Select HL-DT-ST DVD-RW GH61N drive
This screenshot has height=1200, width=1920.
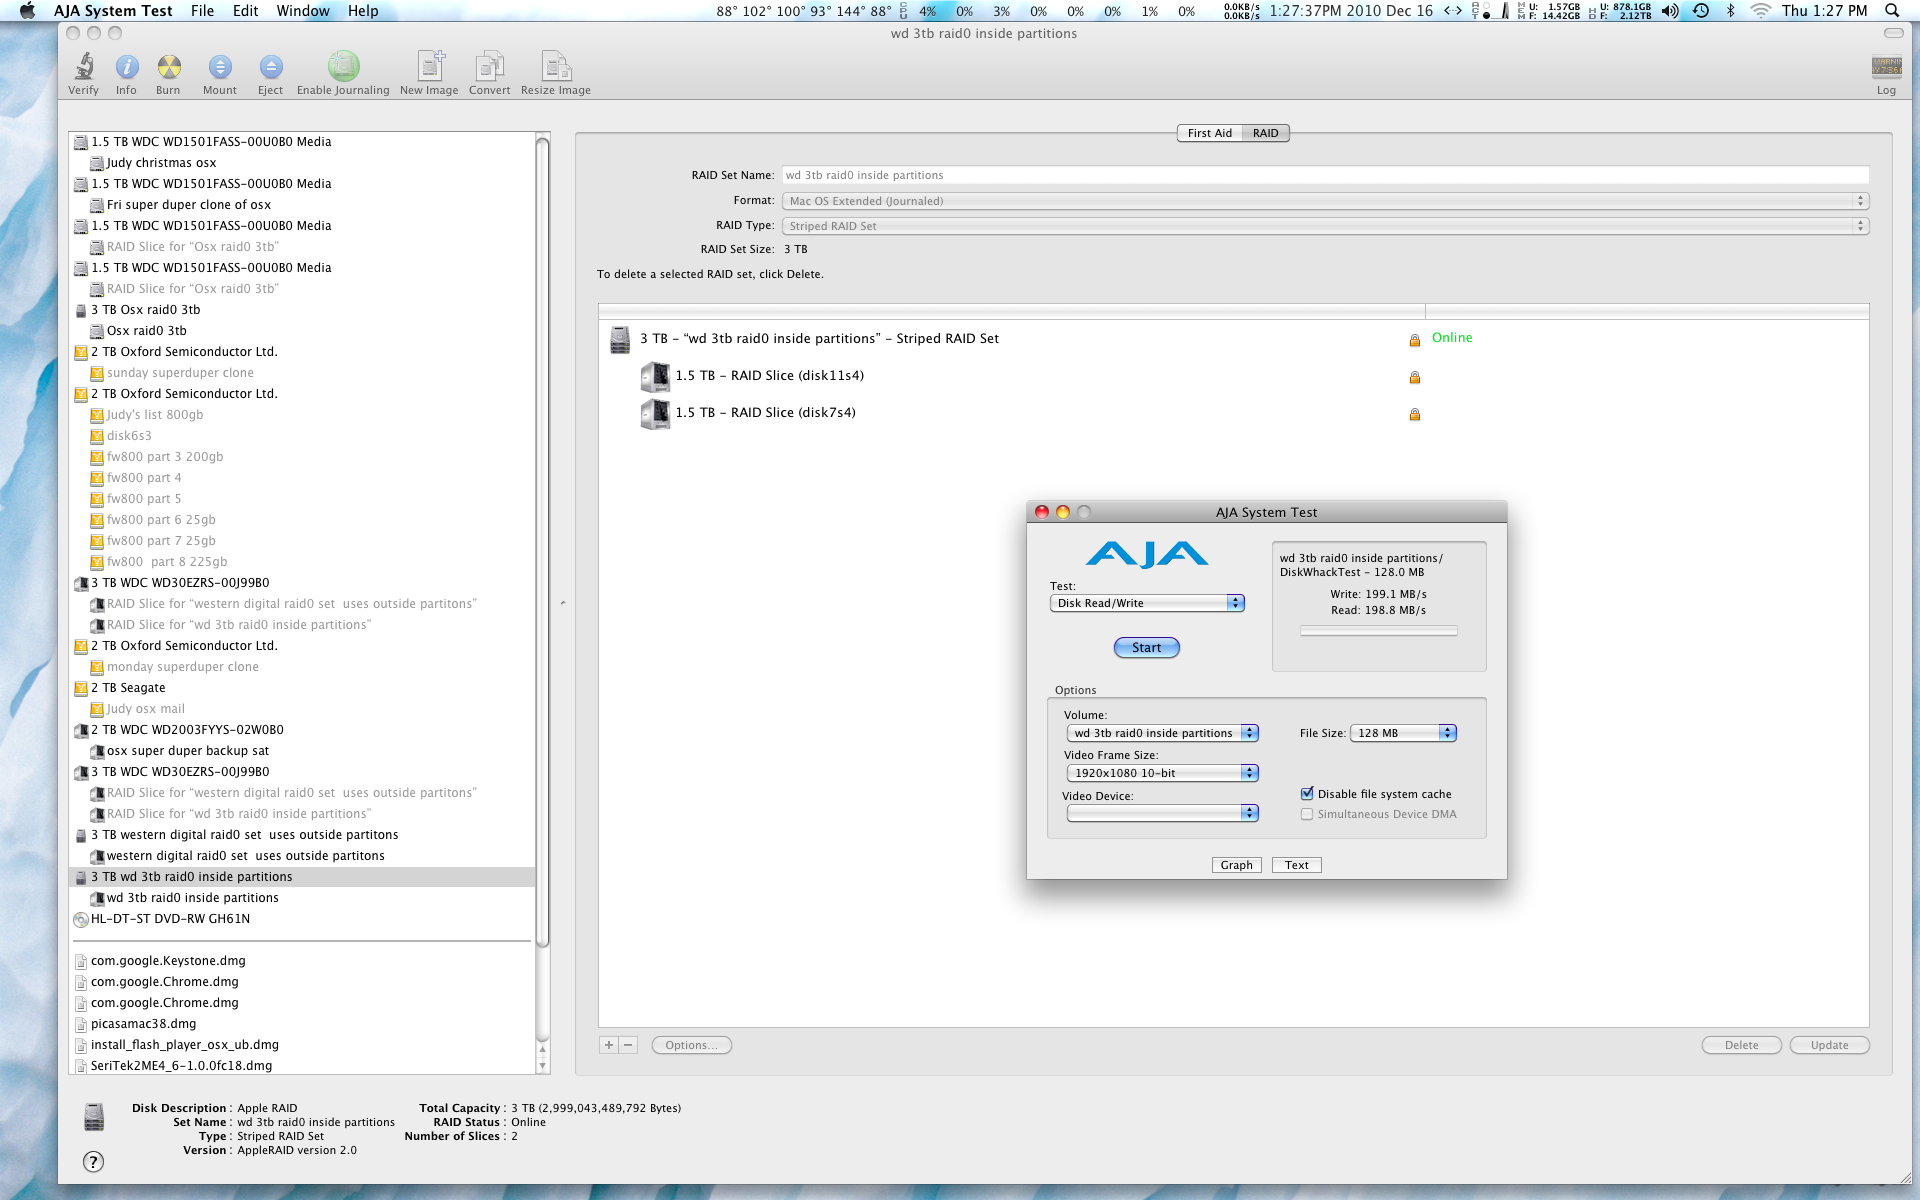point(170,919)
